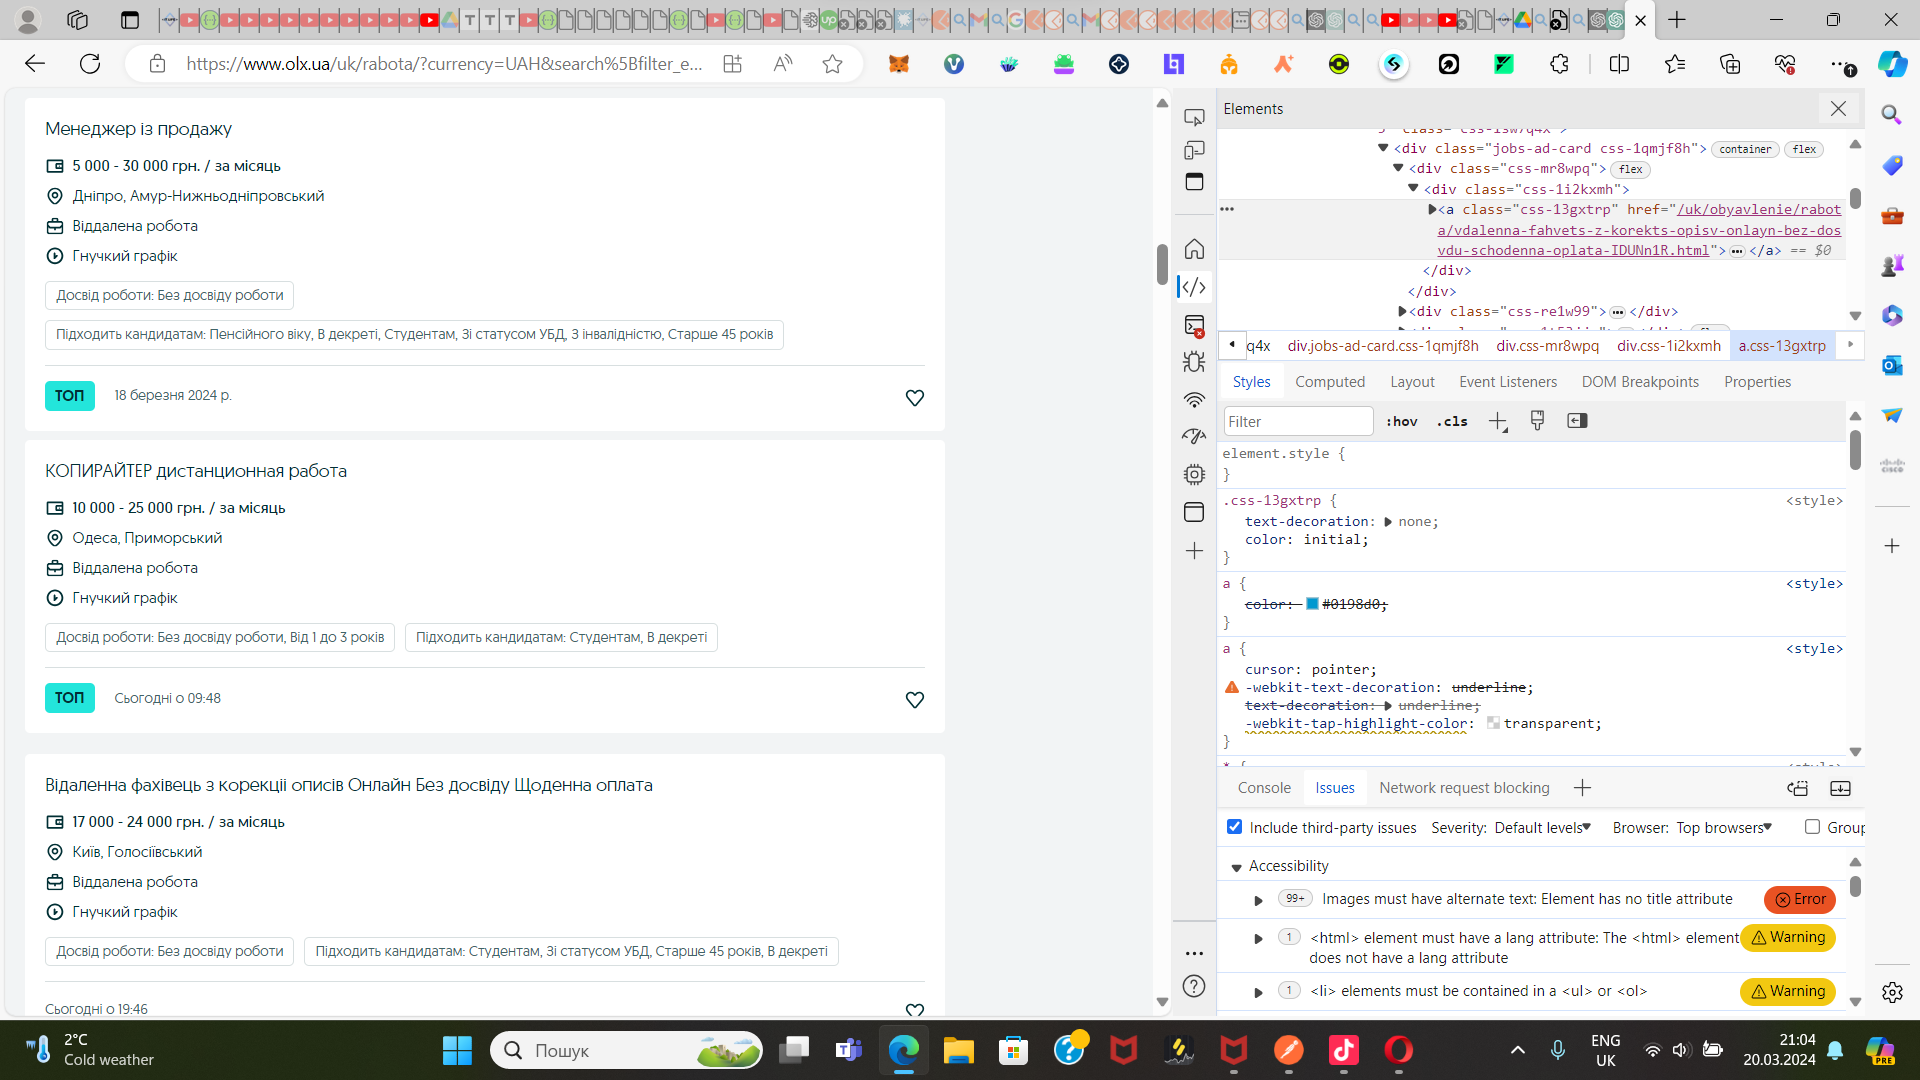Toggle the computed styles sidebar icon

tap(1577, 421)
